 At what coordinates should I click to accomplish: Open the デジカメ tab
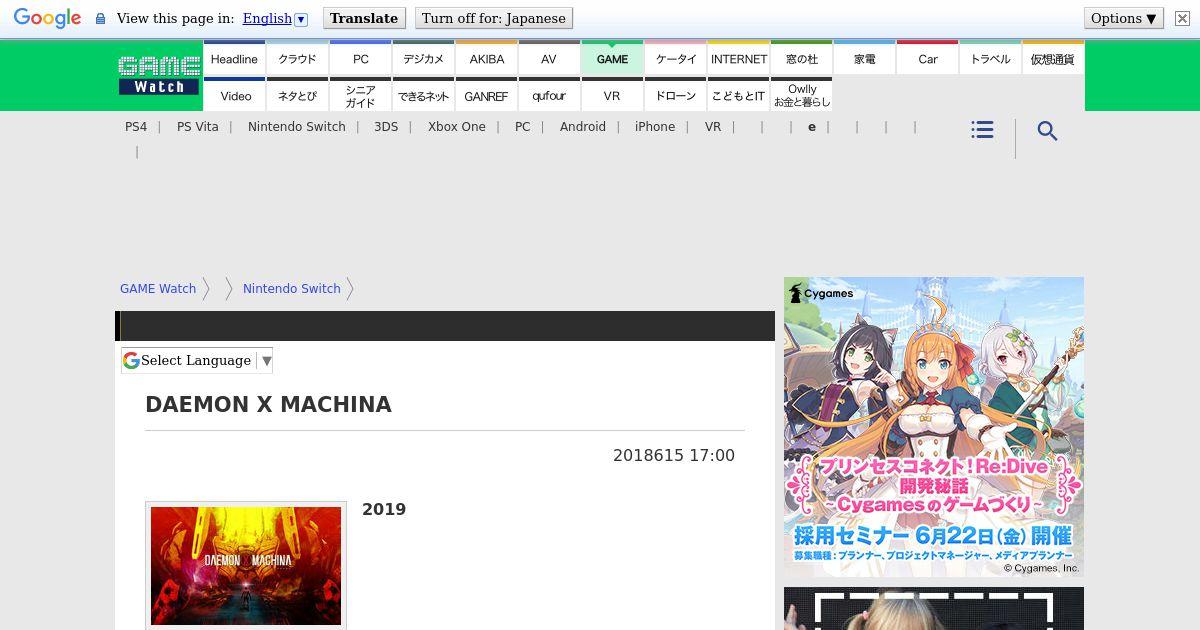click(423, 59)
